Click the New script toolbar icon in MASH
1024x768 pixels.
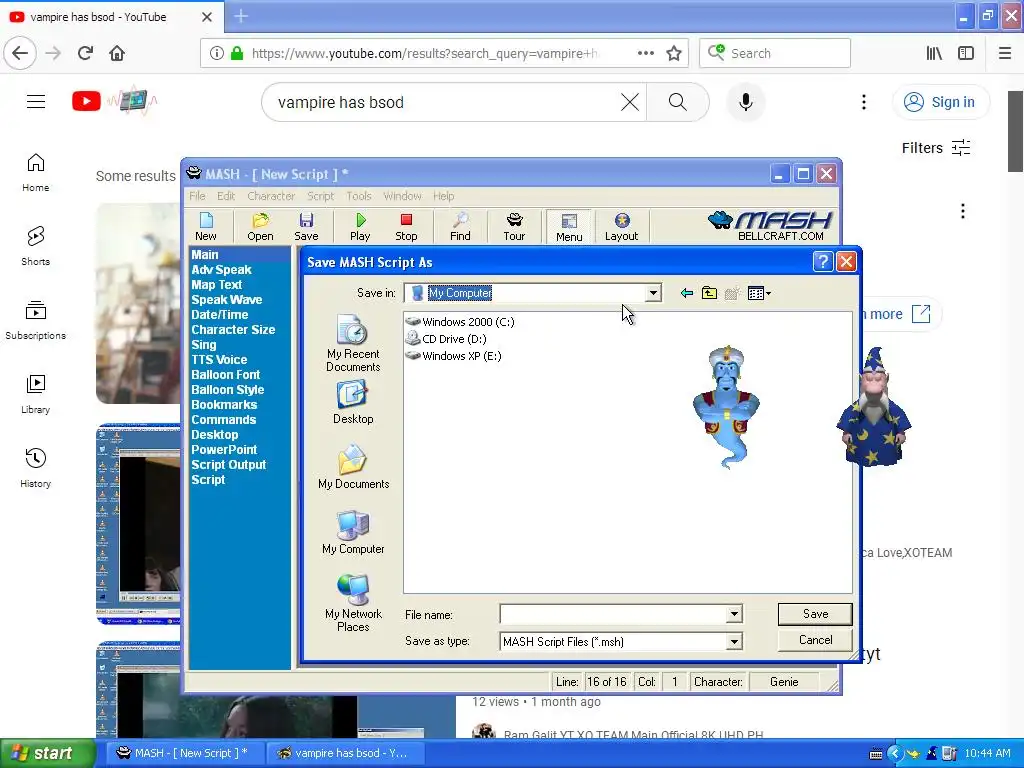click(x=206, y=227)
